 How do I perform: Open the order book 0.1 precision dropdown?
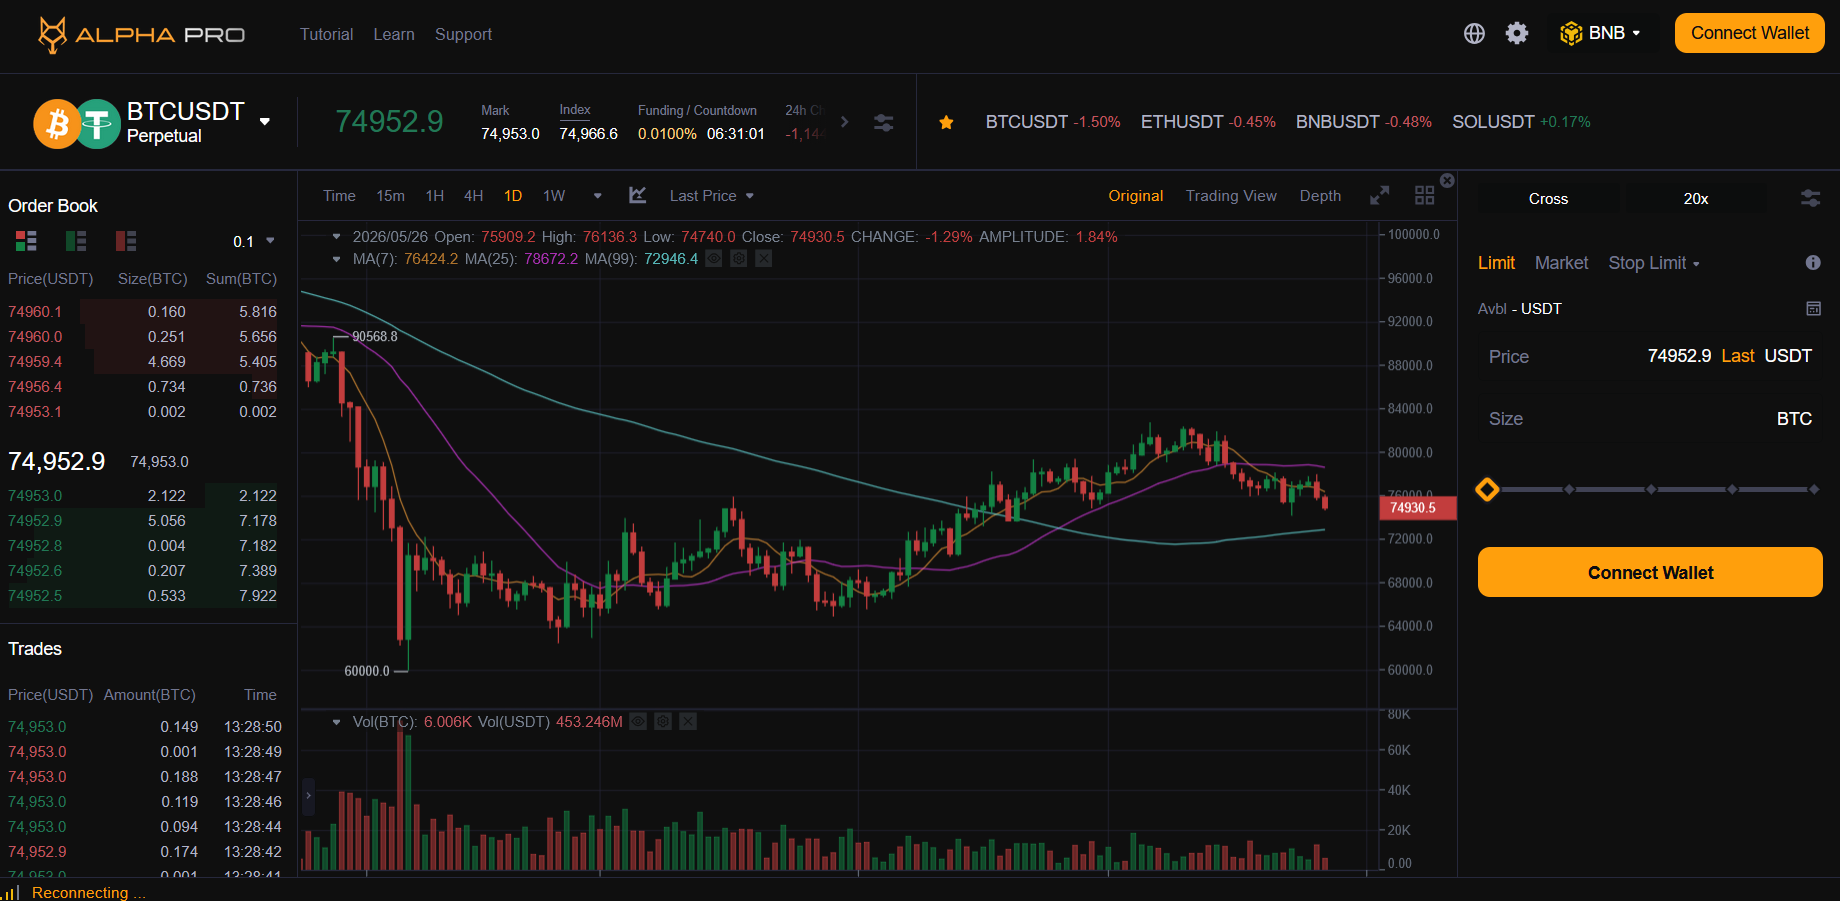(x=253, y=241)
